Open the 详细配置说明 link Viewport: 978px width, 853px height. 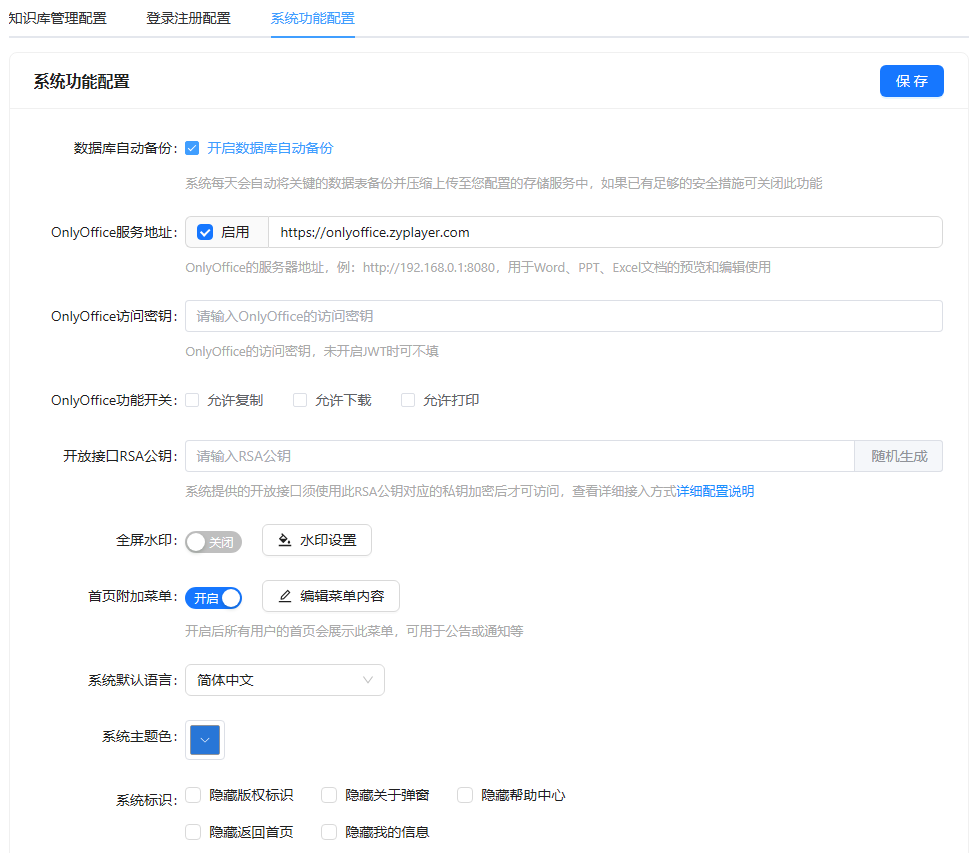pos(715,491)
